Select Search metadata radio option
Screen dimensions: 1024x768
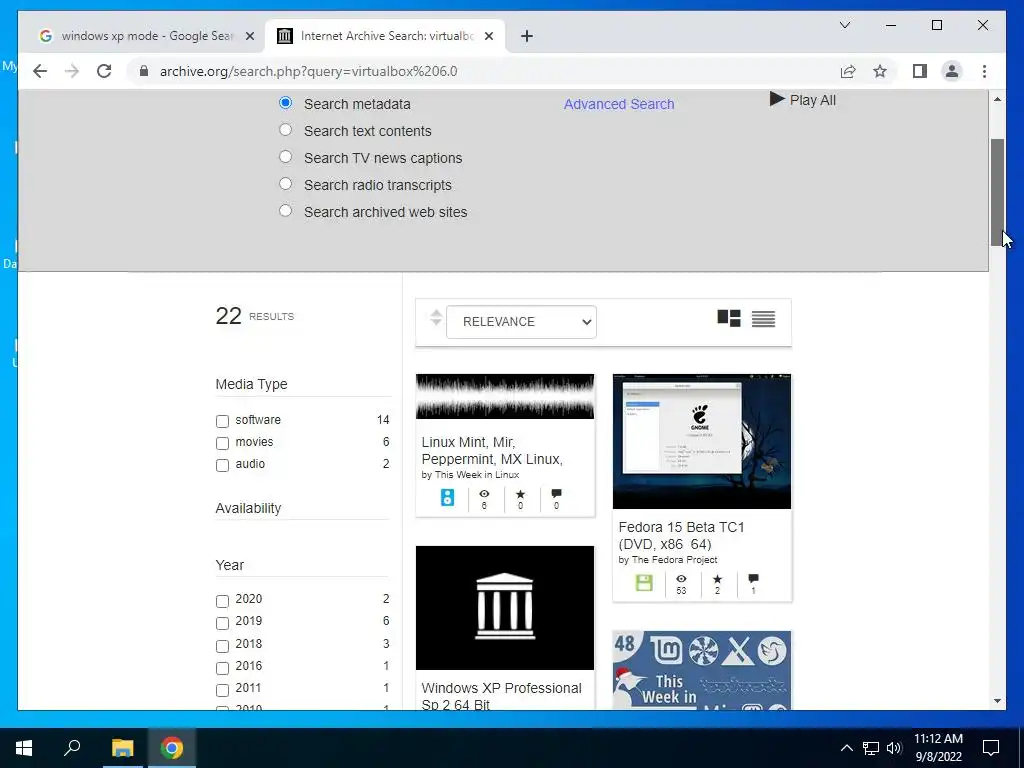(285, 103)
